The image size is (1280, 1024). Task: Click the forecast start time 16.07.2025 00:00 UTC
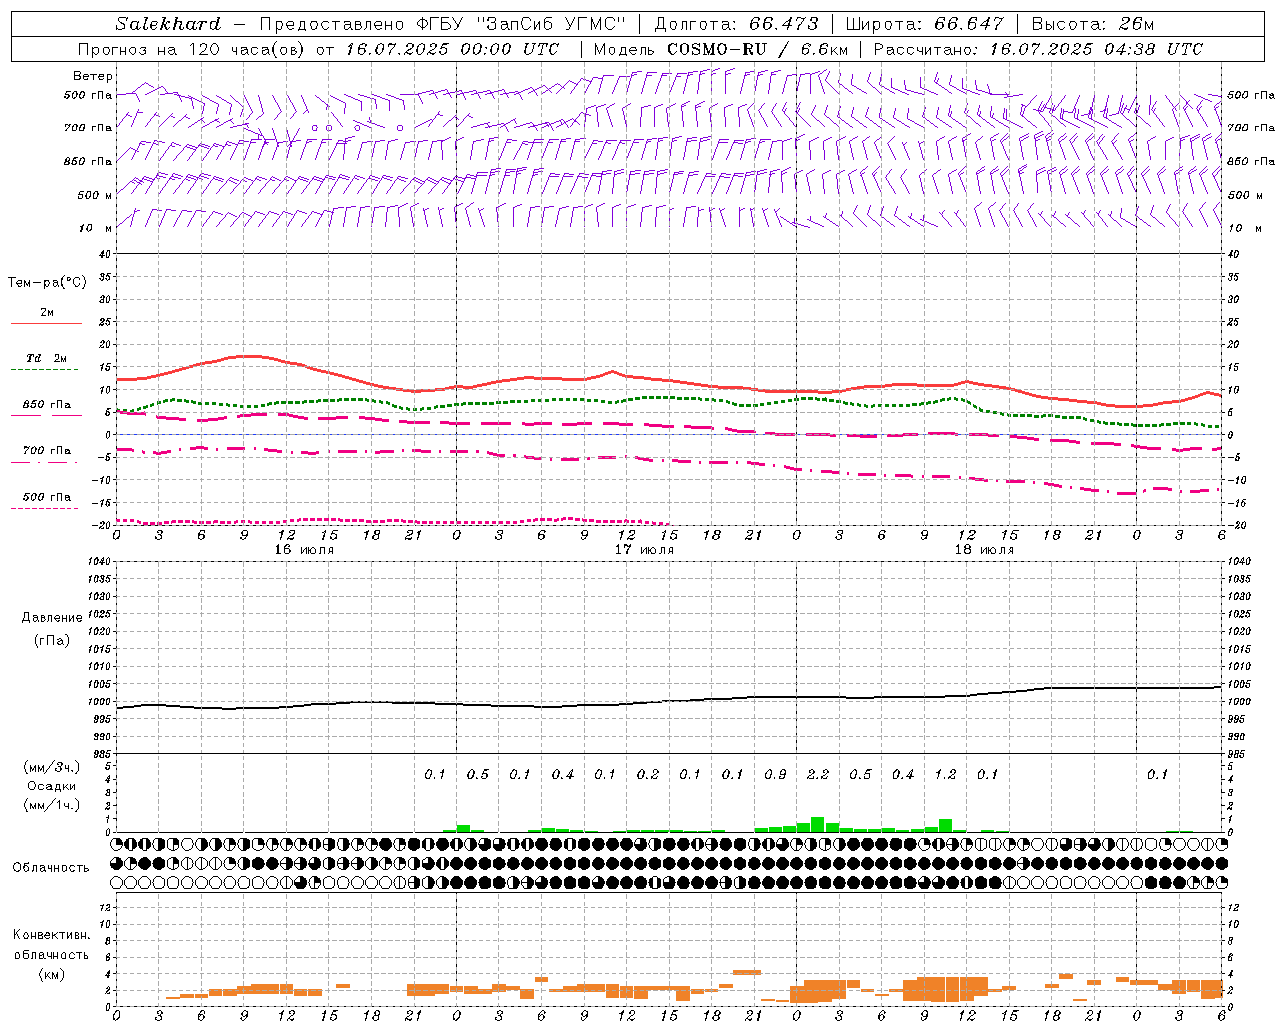pos(452,49)
